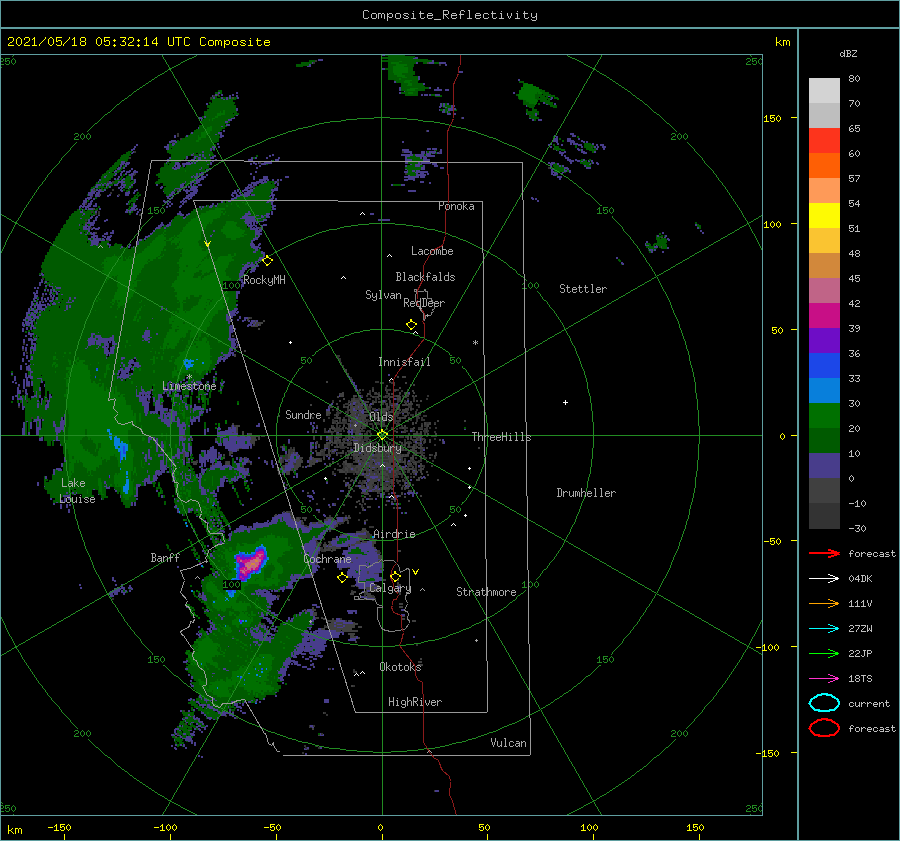Click the Olds label near center
Viewport: 900px width, 841px height.
click(x=381, y=416)
